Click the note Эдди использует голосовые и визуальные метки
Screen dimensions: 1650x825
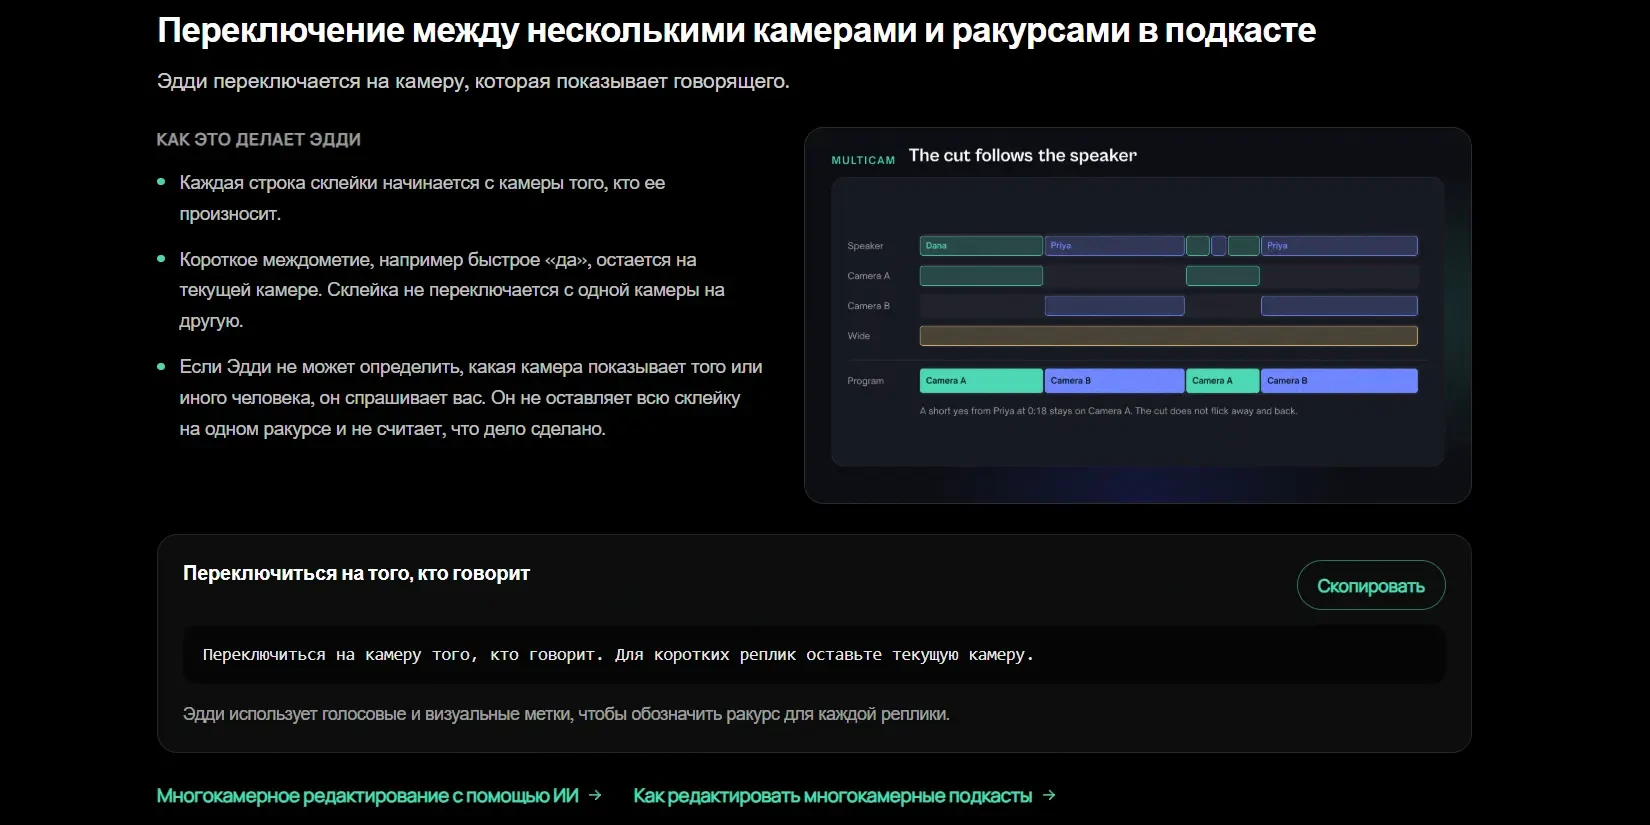tap(566, 714)
